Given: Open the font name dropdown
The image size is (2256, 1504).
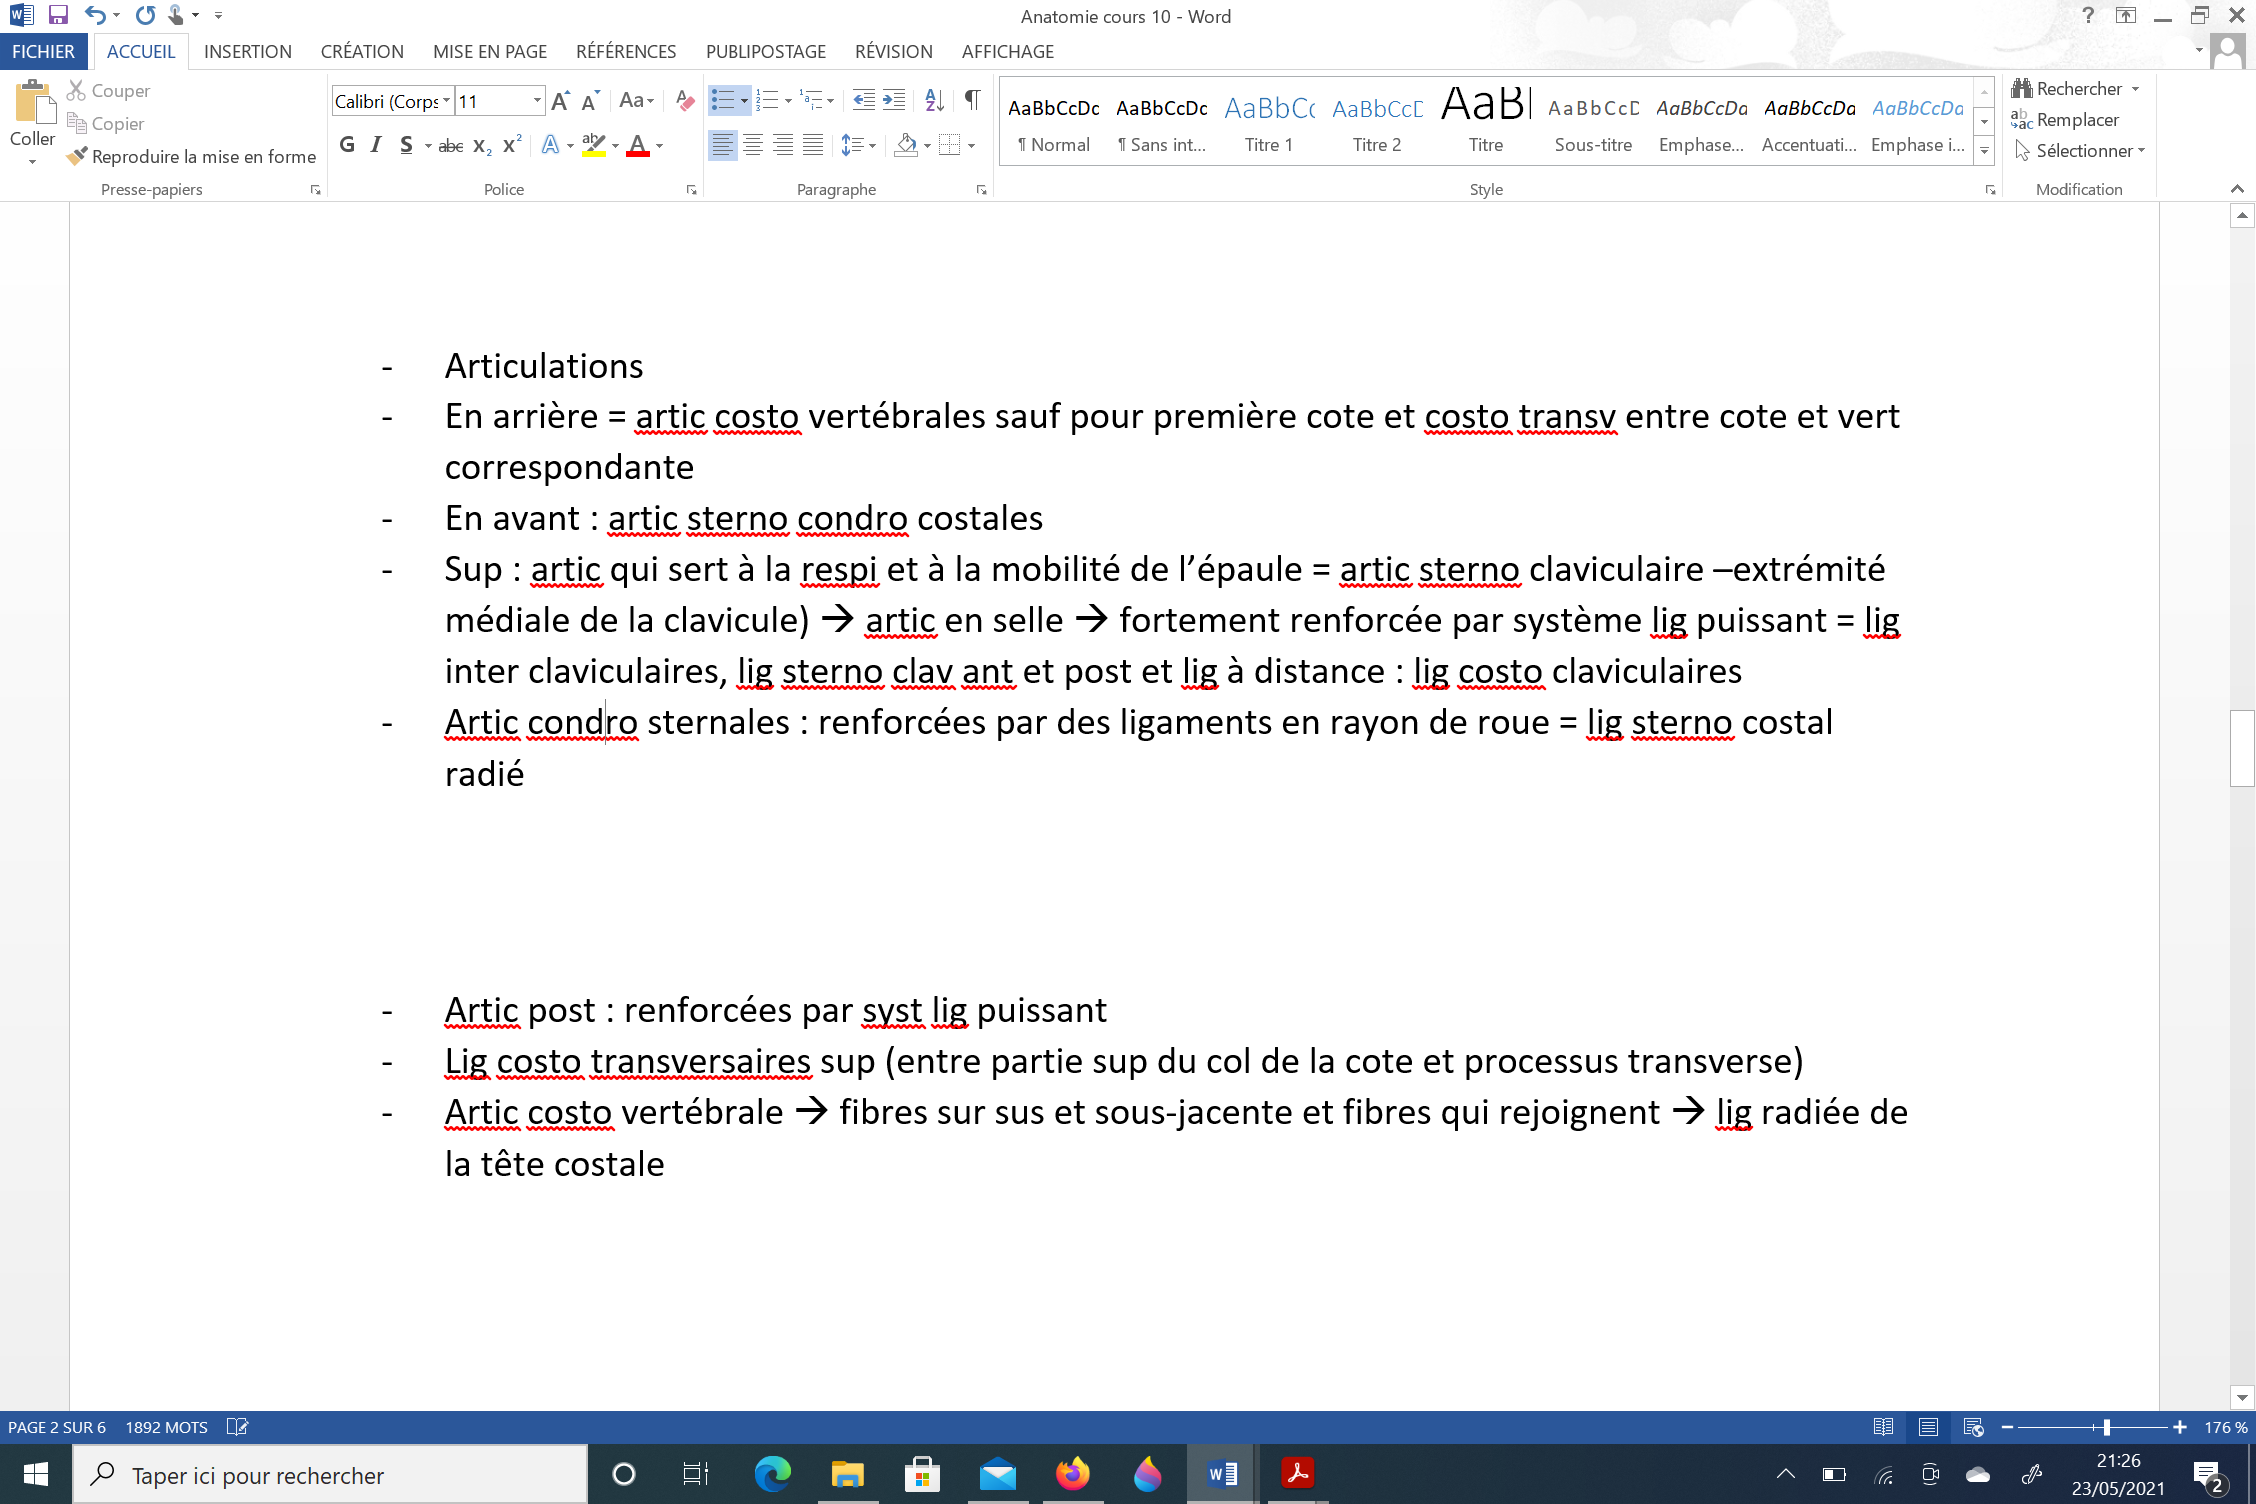Looking at the screenshot, I should click(x=446, y=101).
